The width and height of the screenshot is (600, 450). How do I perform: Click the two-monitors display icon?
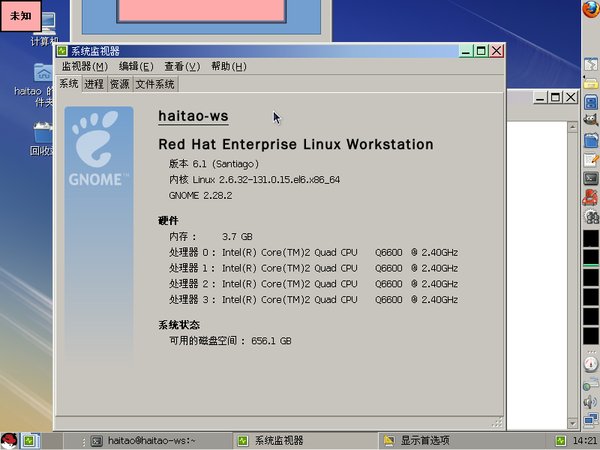(x=592, y=420)
